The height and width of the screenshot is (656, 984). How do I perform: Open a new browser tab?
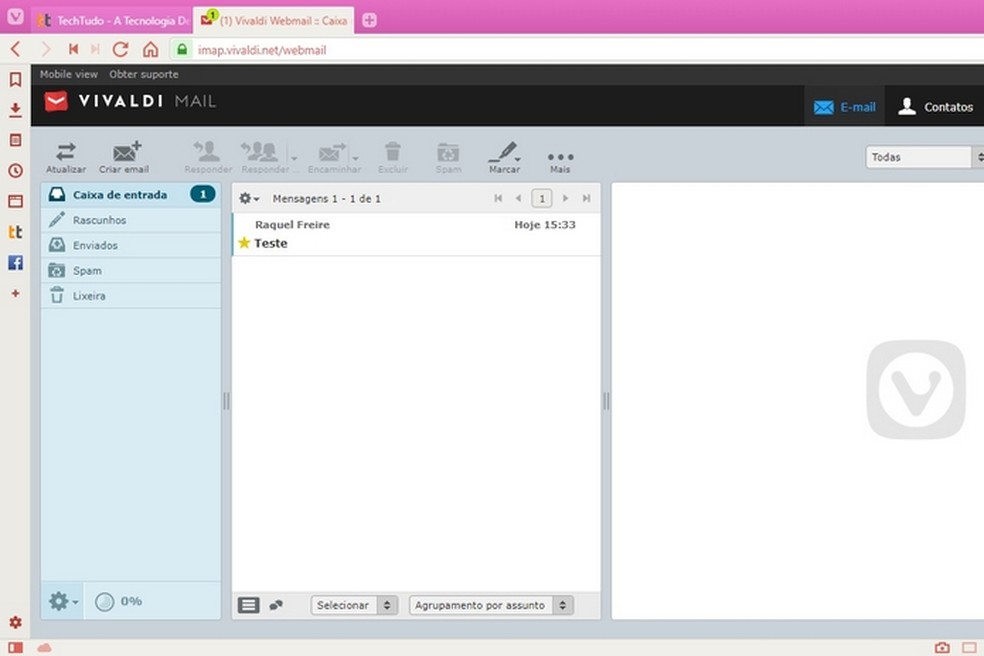(369, 20)
